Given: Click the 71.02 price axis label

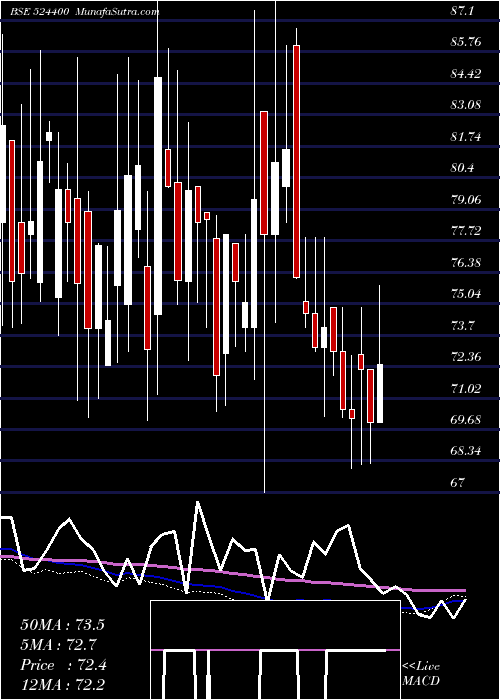Looking at the screenshot, I should (466, 388).
